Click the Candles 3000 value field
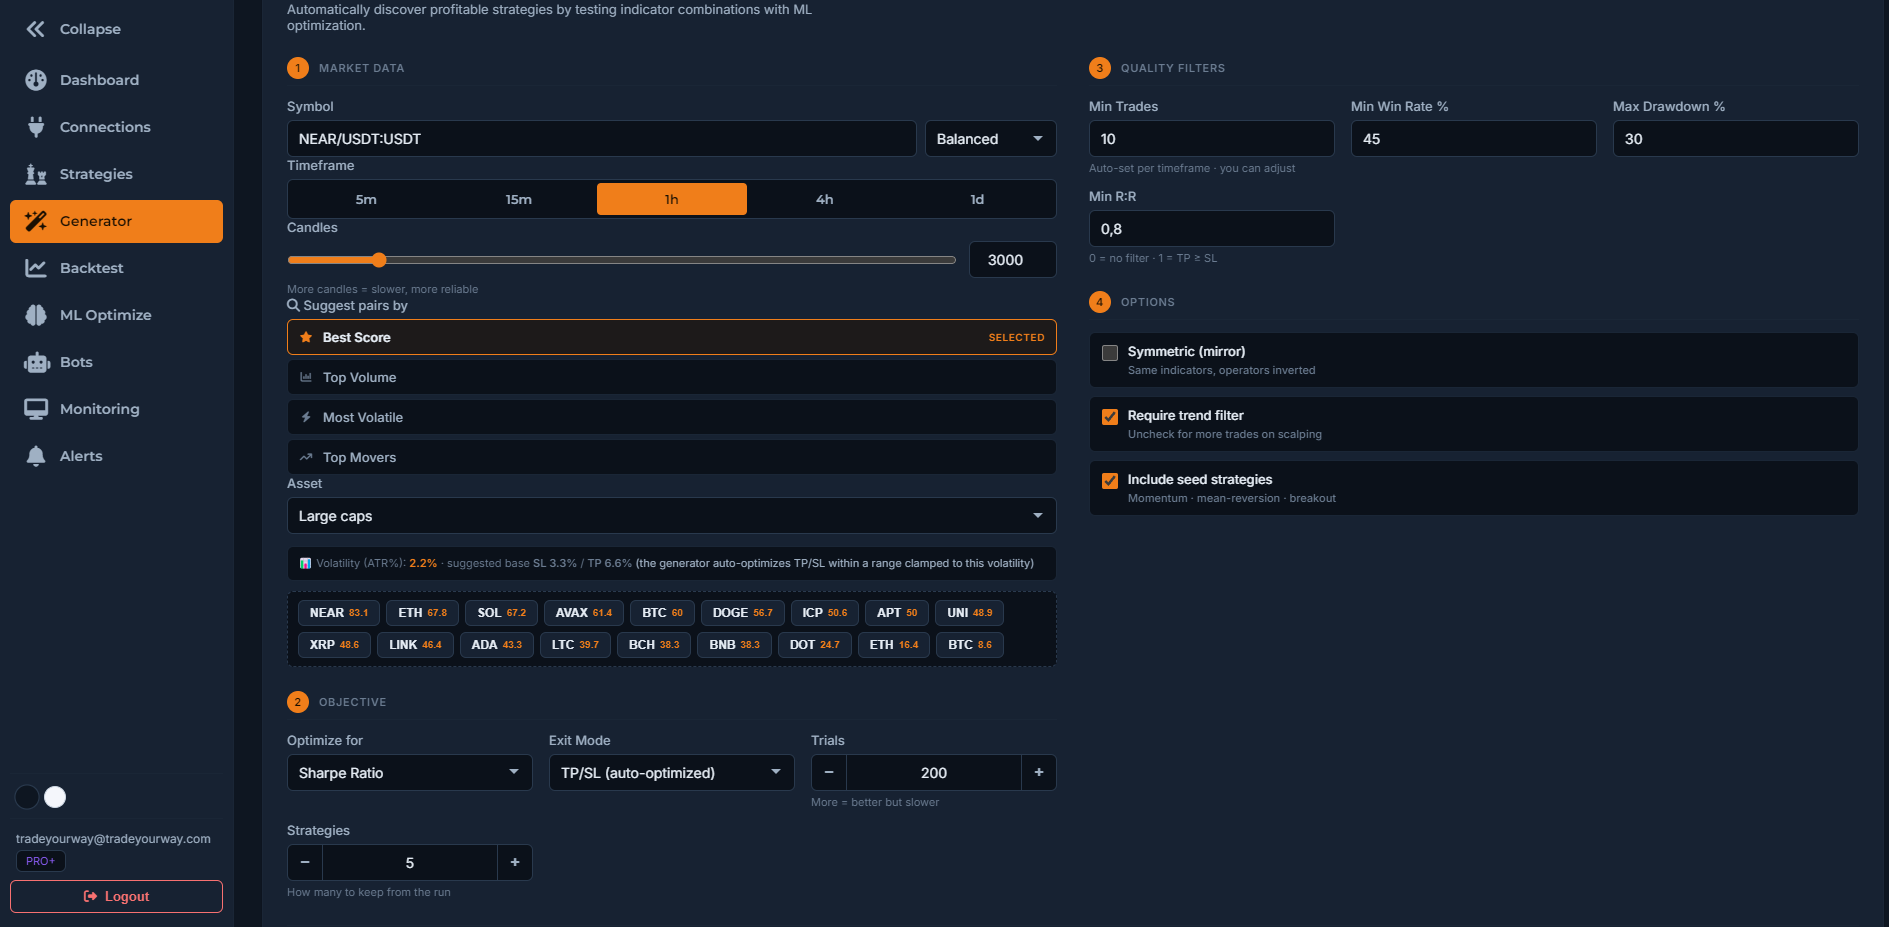1889x927 pixels. click(1012, 260)
